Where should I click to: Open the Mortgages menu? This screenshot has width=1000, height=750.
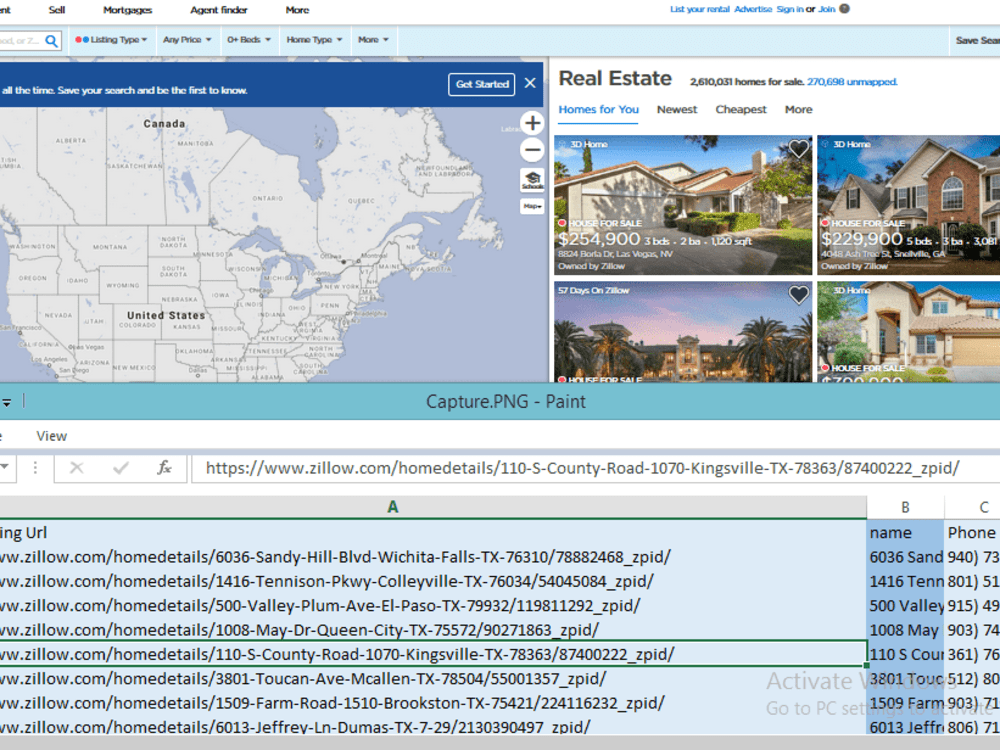click(128, 10)
